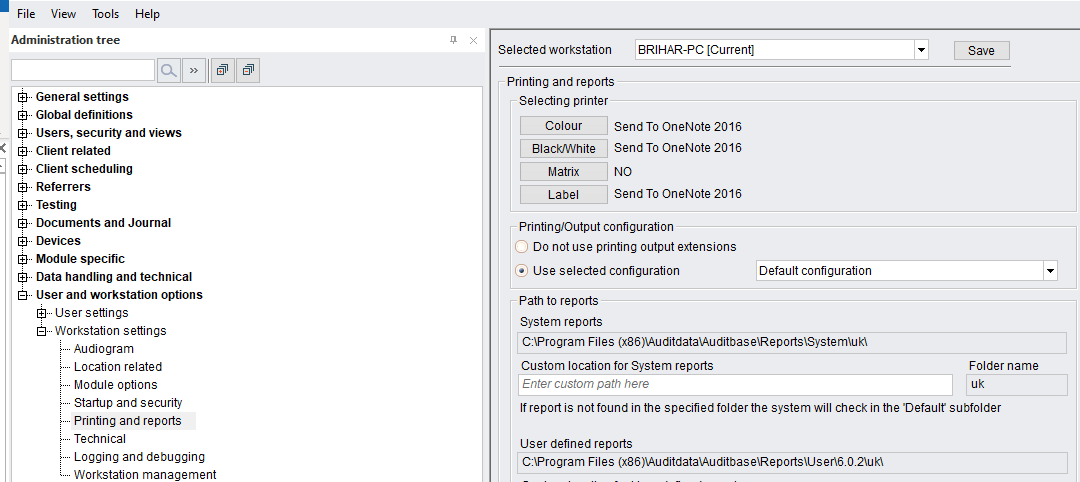Select the Workstation settings tree label
The height and width of the screenshot is (482, 1080).
(111, 331)
